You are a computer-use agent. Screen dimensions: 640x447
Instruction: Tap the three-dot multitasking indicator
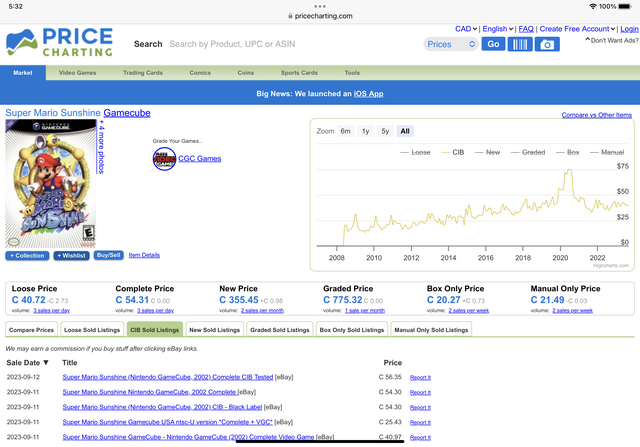[320, 6]
